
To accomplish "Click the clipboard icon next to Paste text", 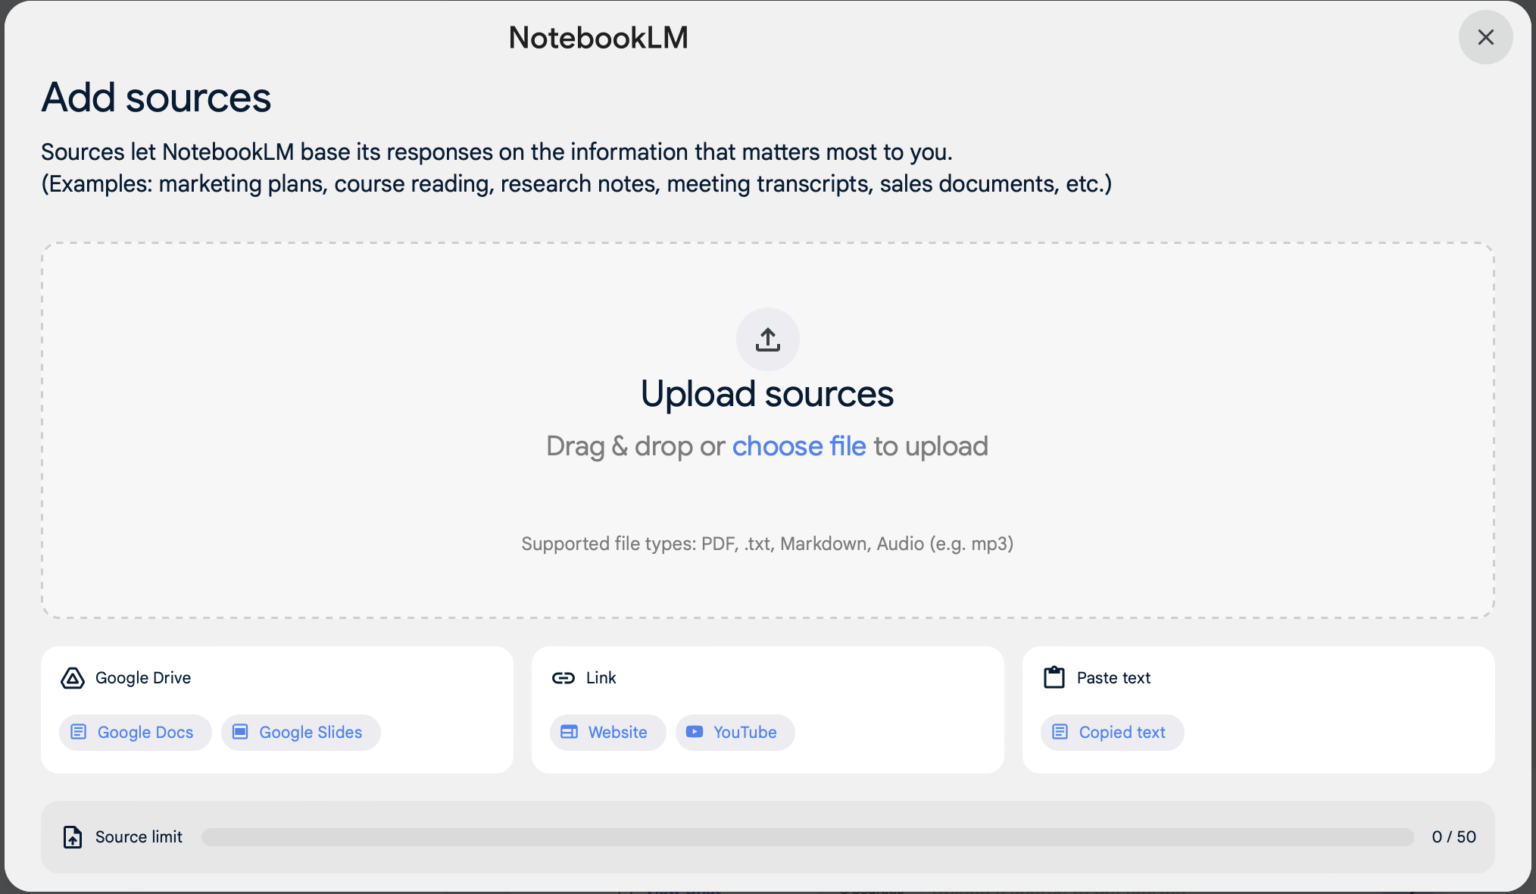I will pos(1053,677).
